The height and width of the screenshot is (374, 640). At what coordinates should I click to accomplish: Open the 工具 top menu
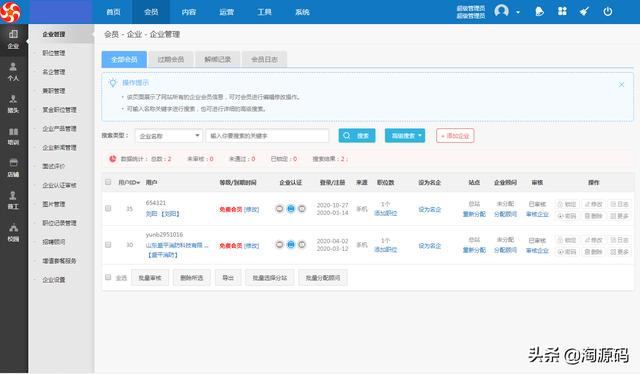[x=264, y=12]
